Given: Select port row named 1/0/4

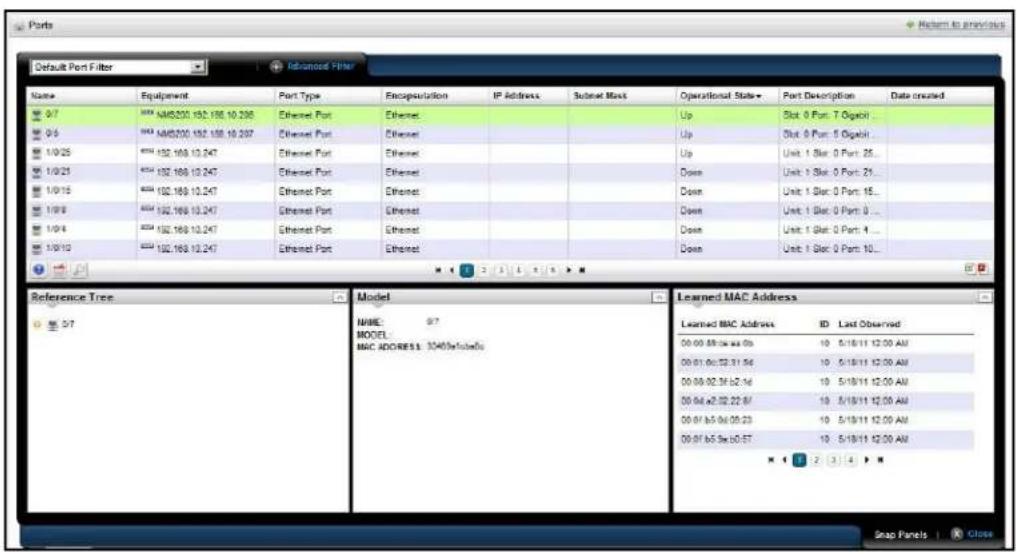Looking at the screenshot, I should (x=510, y=230).
